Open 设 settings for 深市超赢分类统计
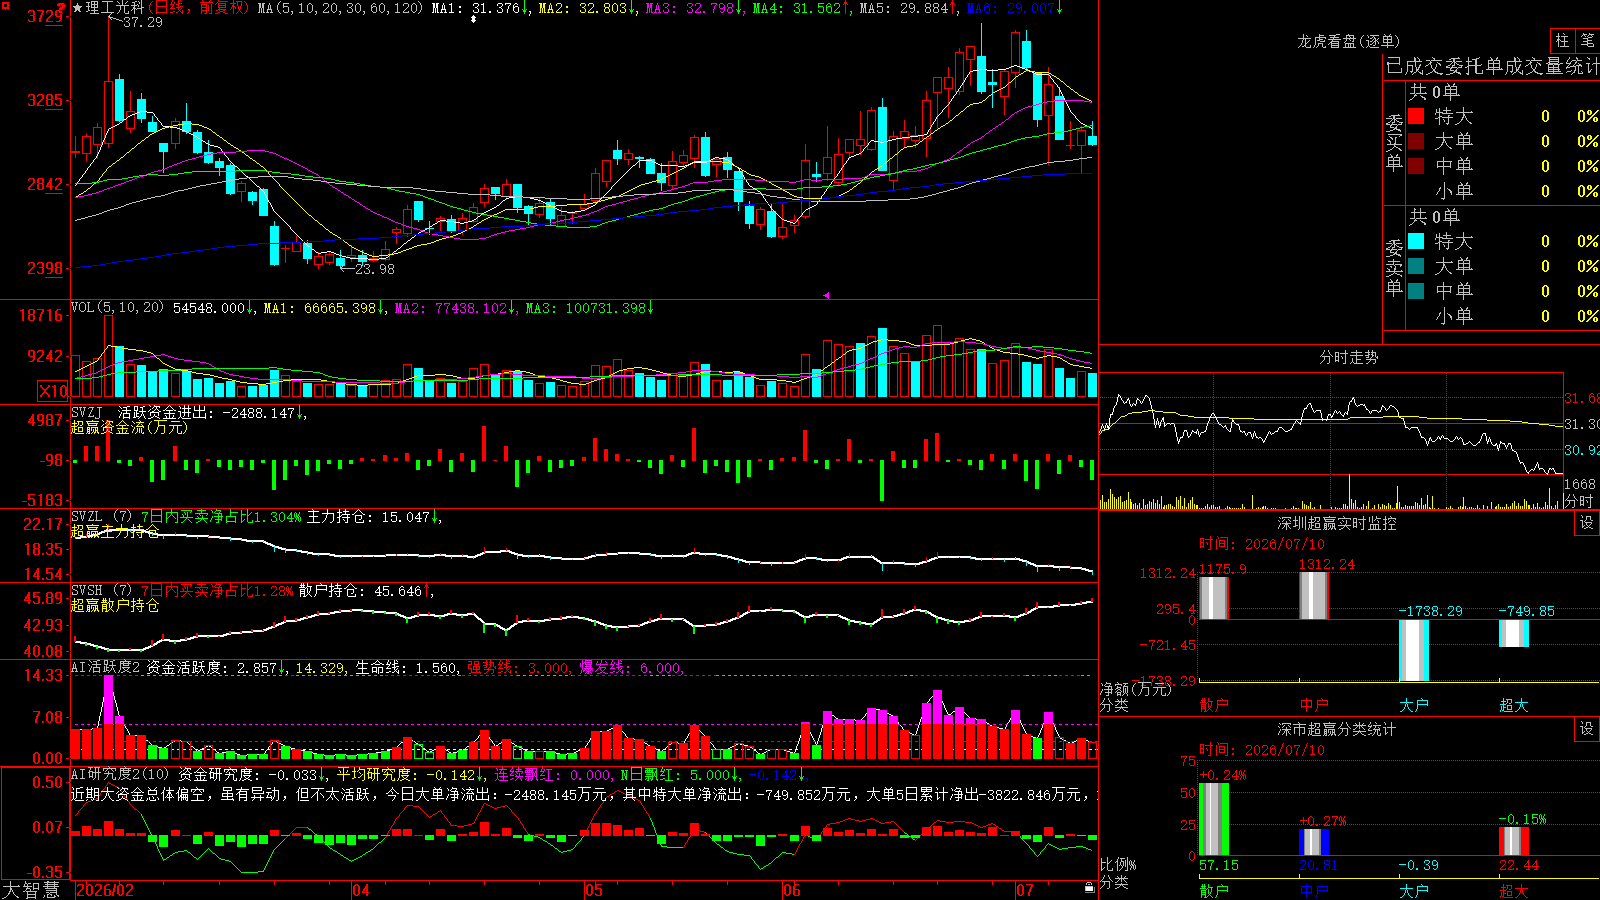The height and width of the screenshot is (900, 1600). click(x=1587, y=729)
